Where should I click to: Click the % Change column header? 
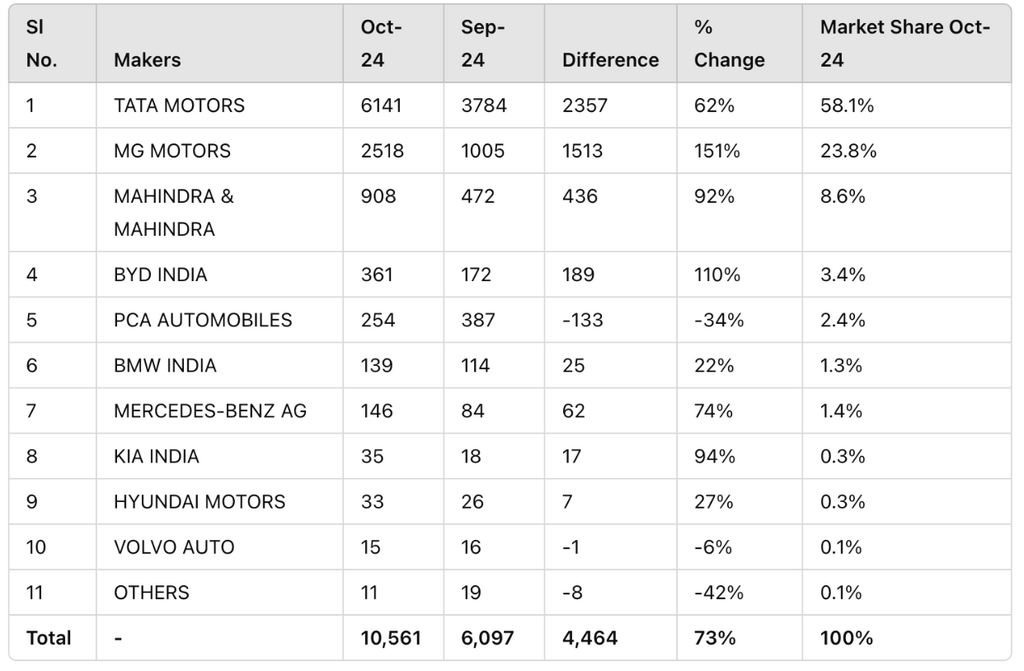tap(729, 43)
